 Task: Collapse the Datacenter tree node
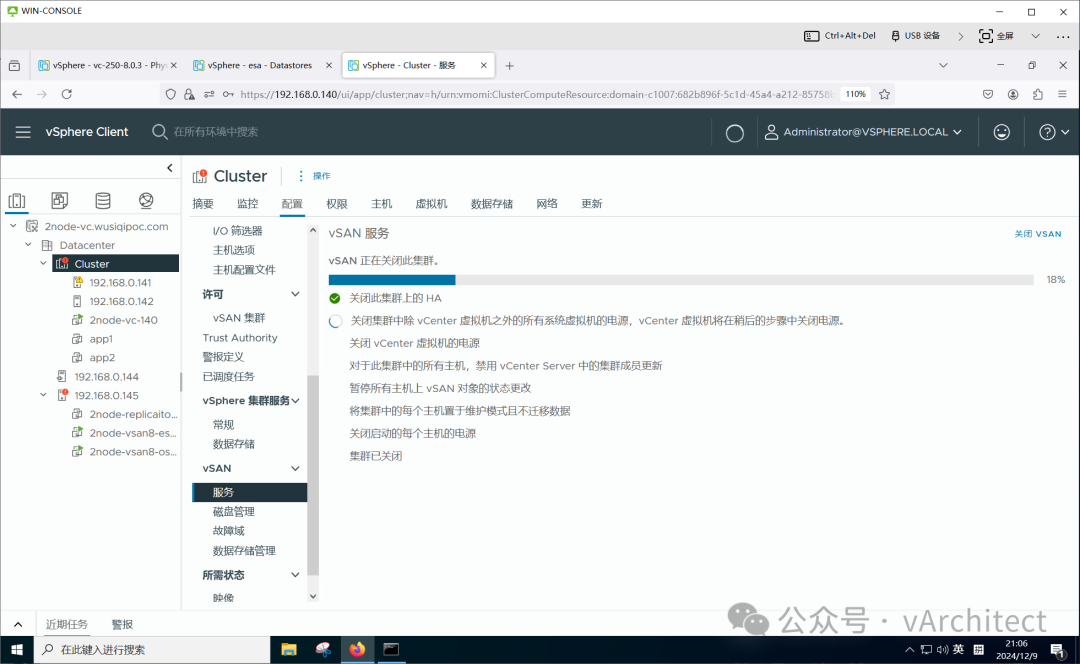pyautogui.click(x=28, y=245)
